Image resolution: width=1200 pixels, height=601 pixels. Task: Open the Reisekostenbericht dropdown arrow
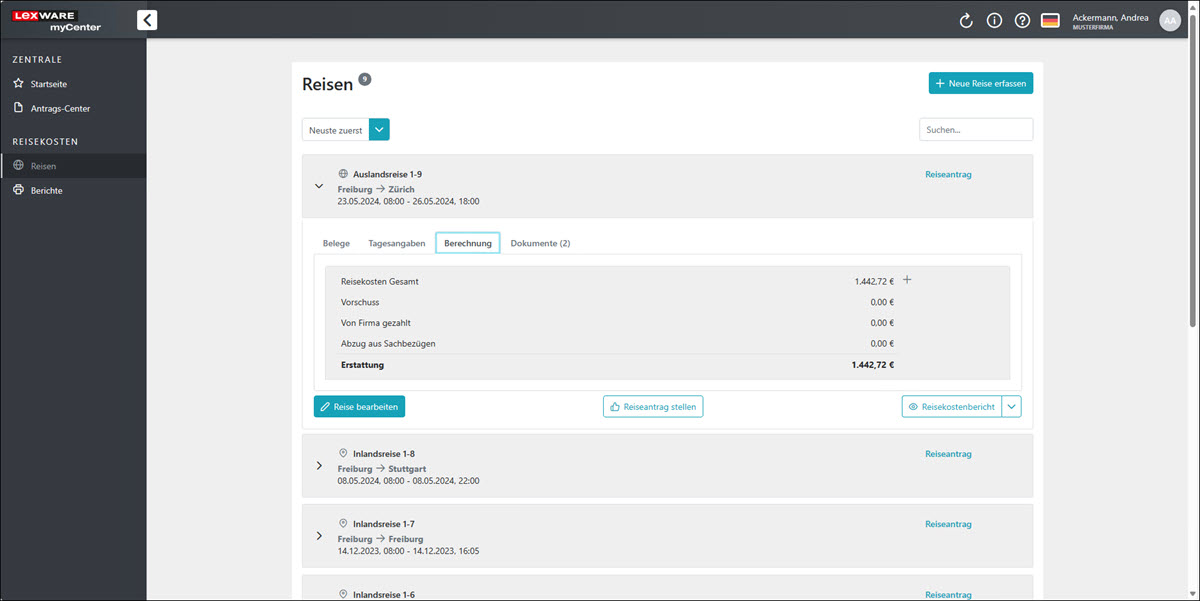click(1012, 406)
